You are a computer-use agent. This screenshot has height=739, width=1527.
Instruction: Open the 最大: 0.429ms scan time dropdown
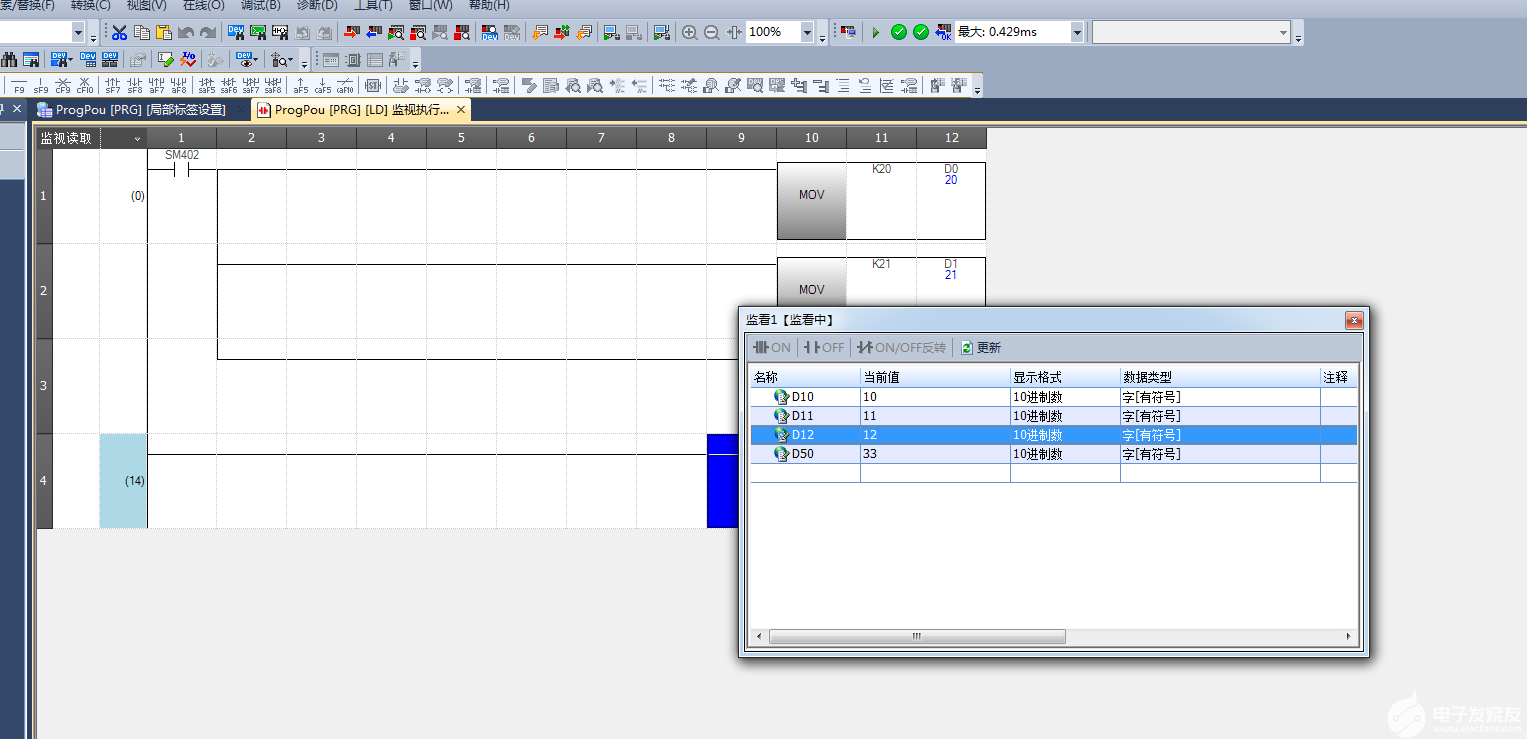pos(1077,32)
